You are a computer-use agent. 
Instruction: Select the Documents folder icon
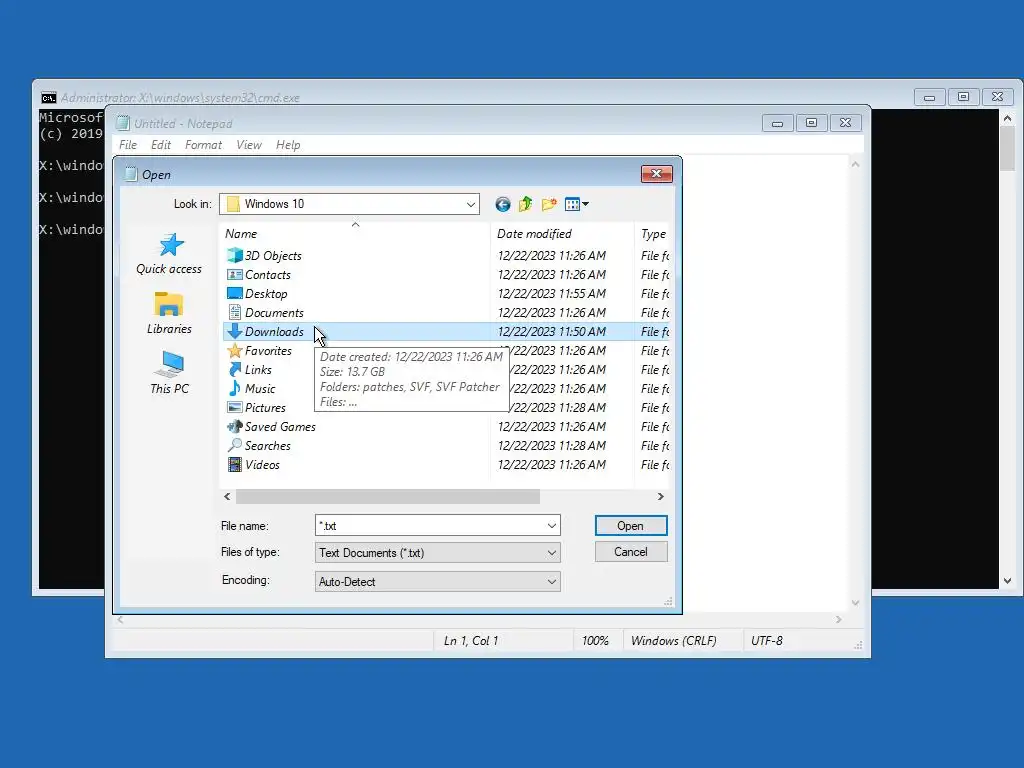[x=234, y=312]
